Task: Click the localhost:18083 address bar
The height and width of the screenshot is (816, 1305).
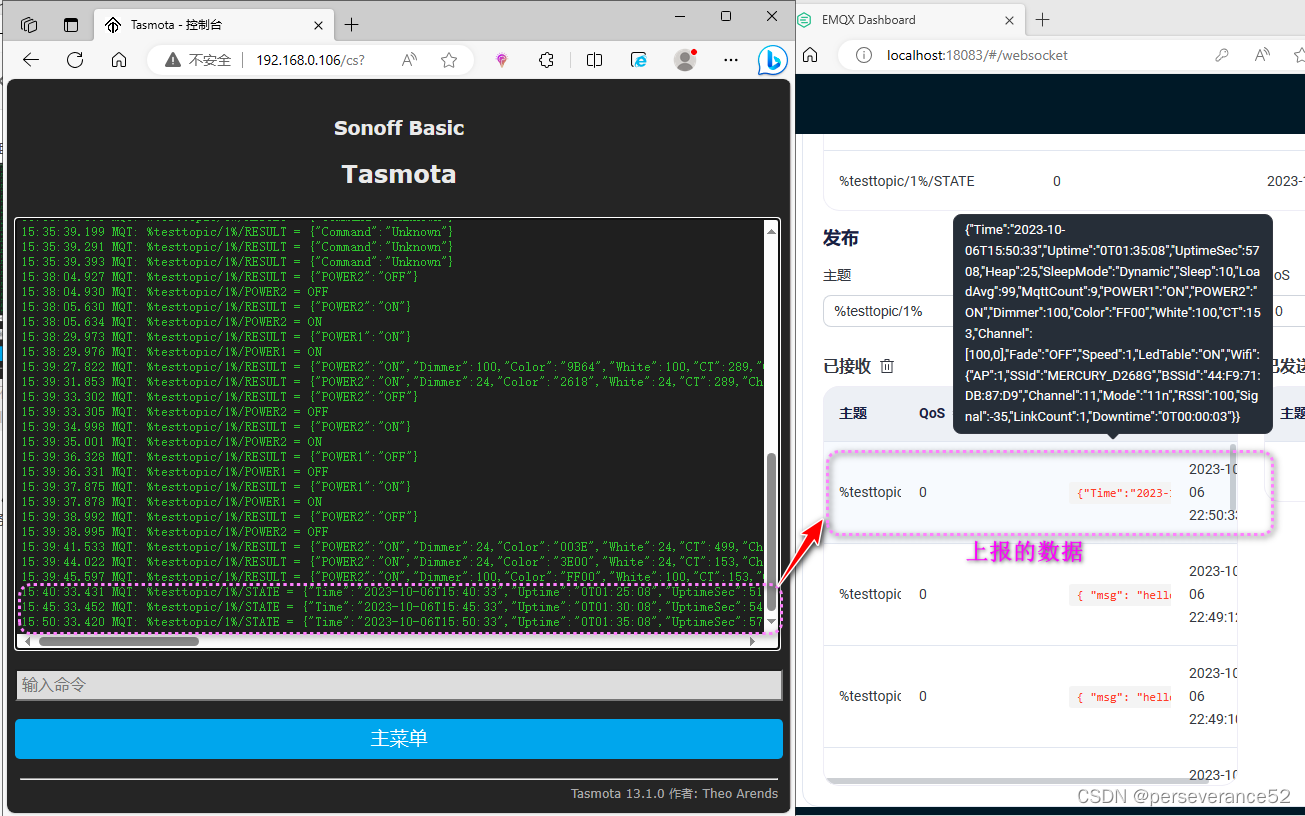Action: 977,55
